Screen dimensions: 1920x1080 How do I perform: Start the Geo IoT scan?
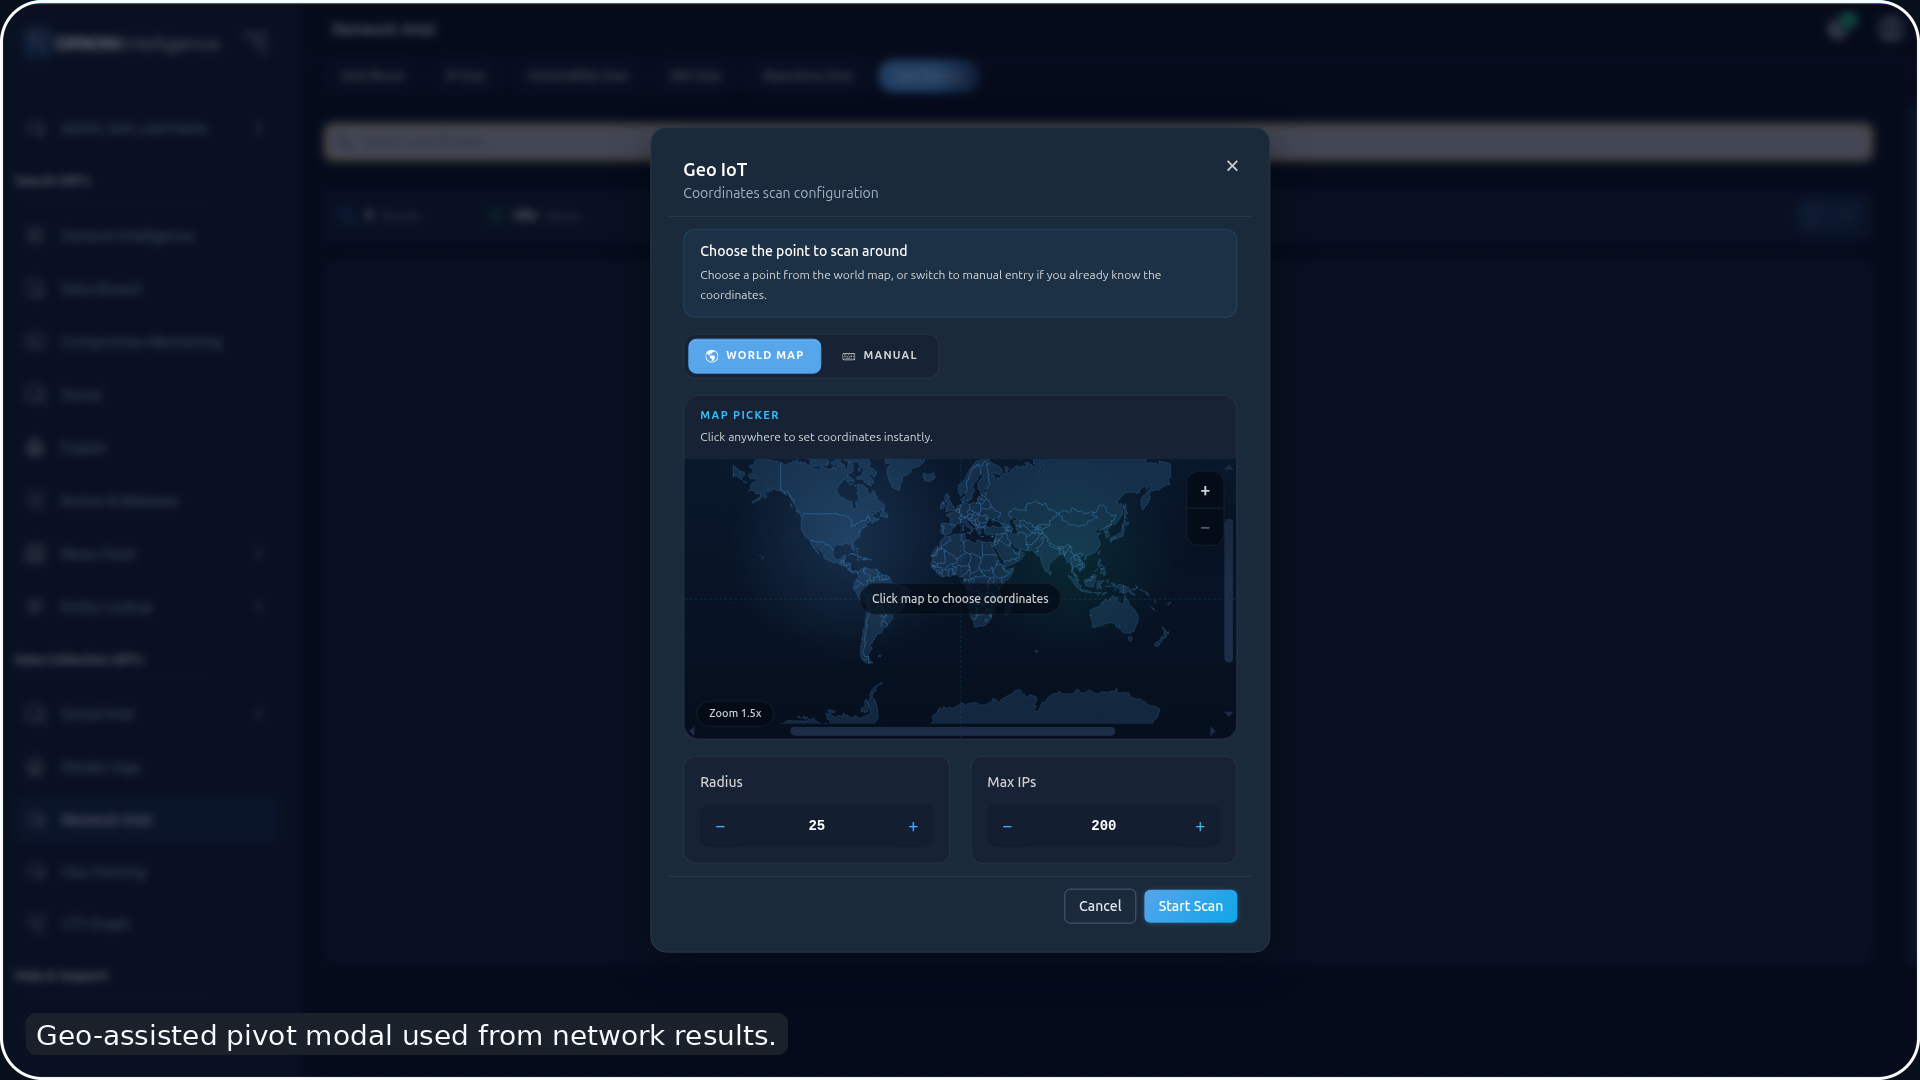[1190, 906]
